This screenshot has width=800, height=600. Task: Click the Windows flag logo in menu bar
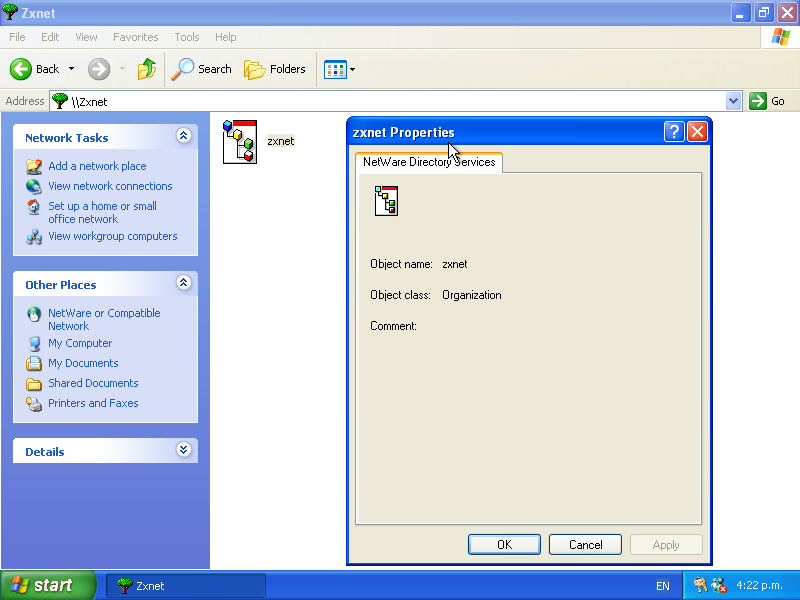pos(780,37)
